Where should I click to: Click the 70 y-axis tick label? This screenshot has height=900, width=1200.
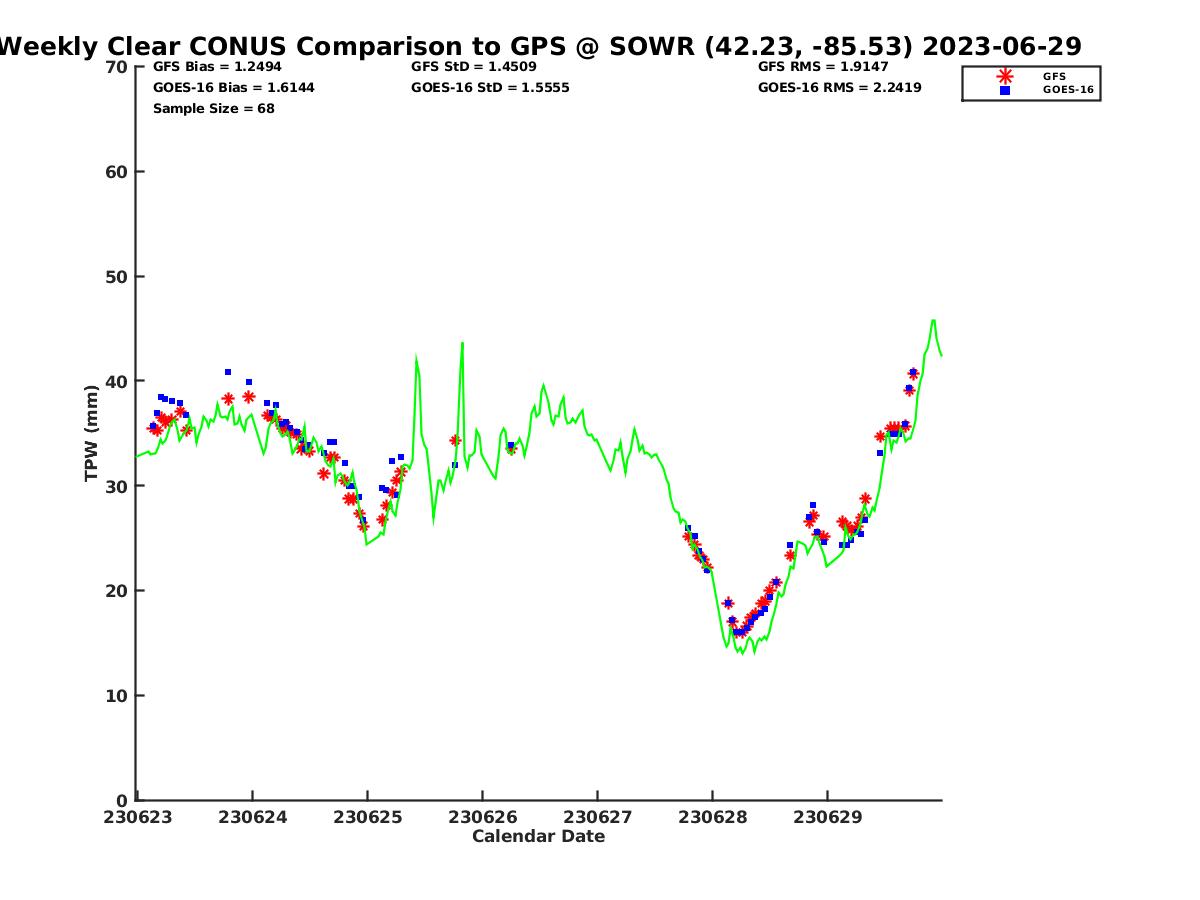[x=116, y=67]
